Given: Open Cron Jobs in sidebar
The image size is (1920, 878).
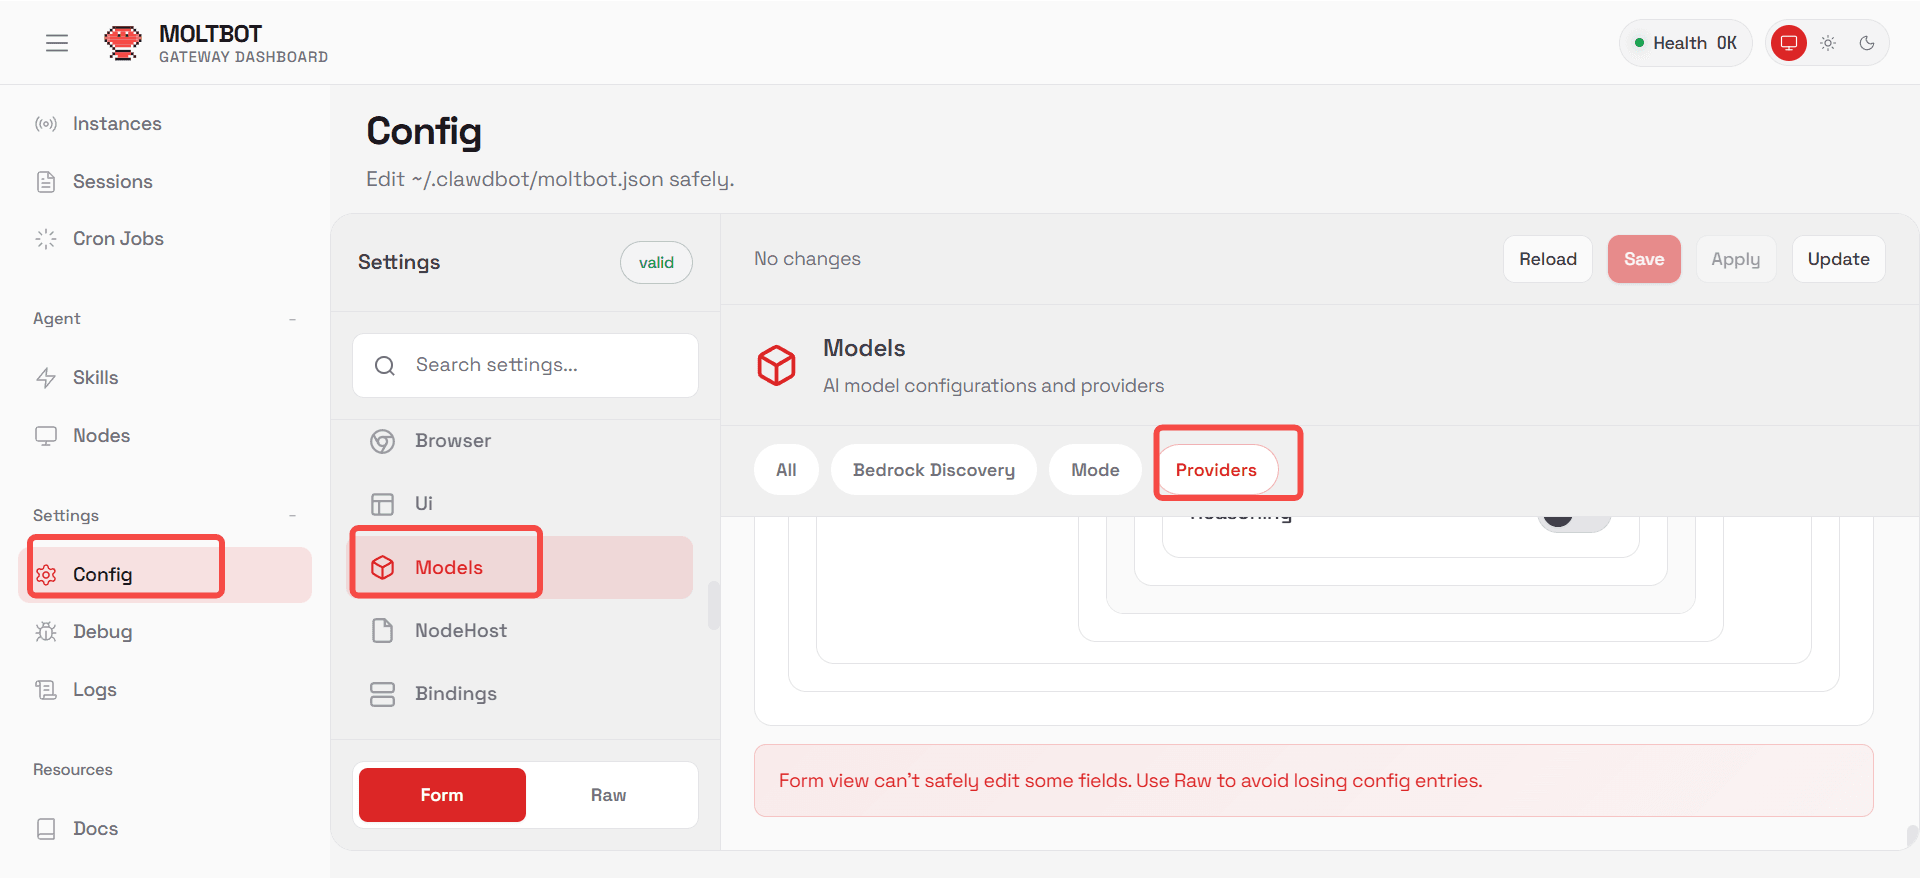Looking at the screenshot, I should point(118,239).
